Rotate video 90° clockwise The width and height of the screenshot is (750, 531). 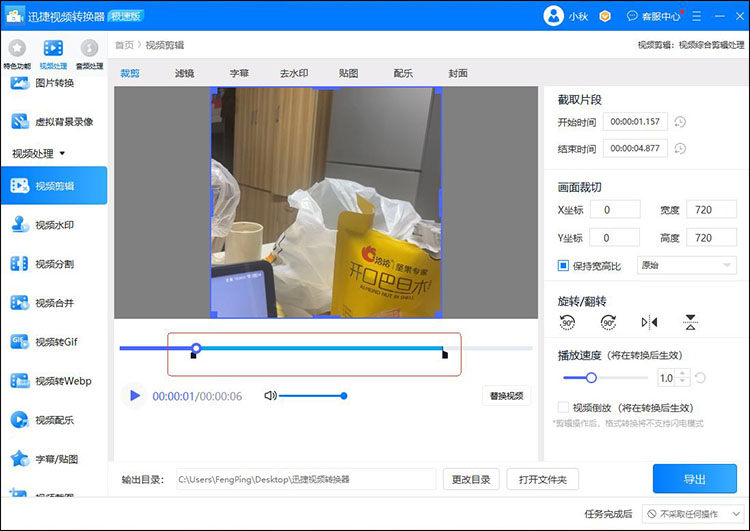click(608, 322)
